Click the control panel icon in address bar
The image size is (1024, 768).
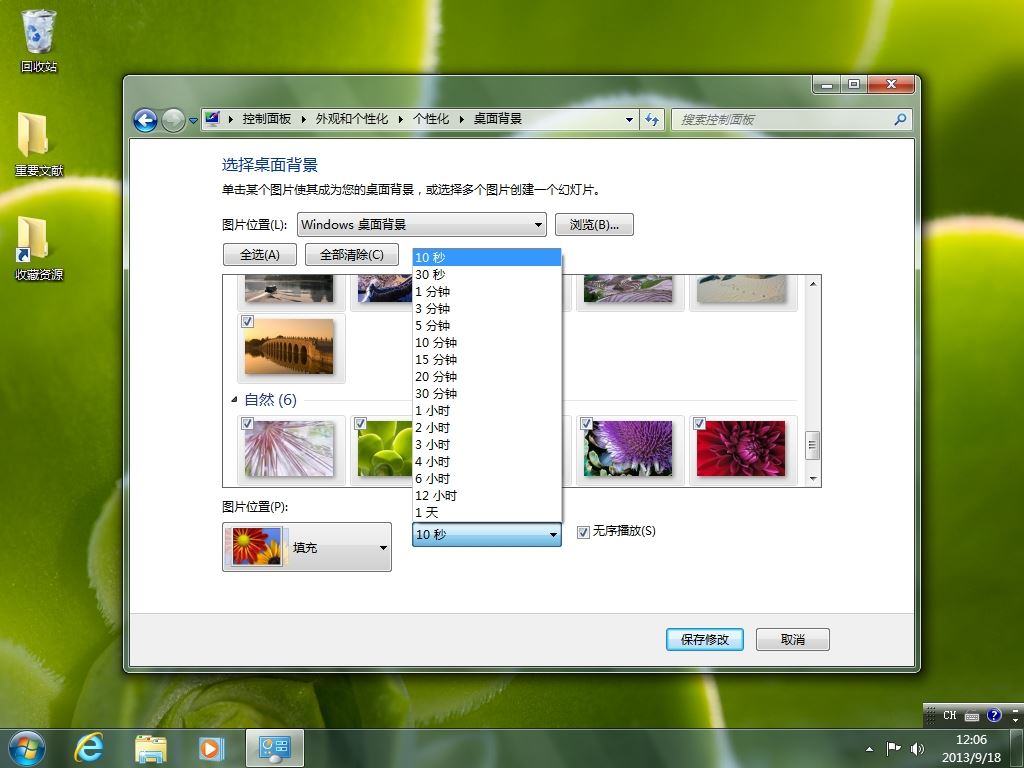[212, 119]
